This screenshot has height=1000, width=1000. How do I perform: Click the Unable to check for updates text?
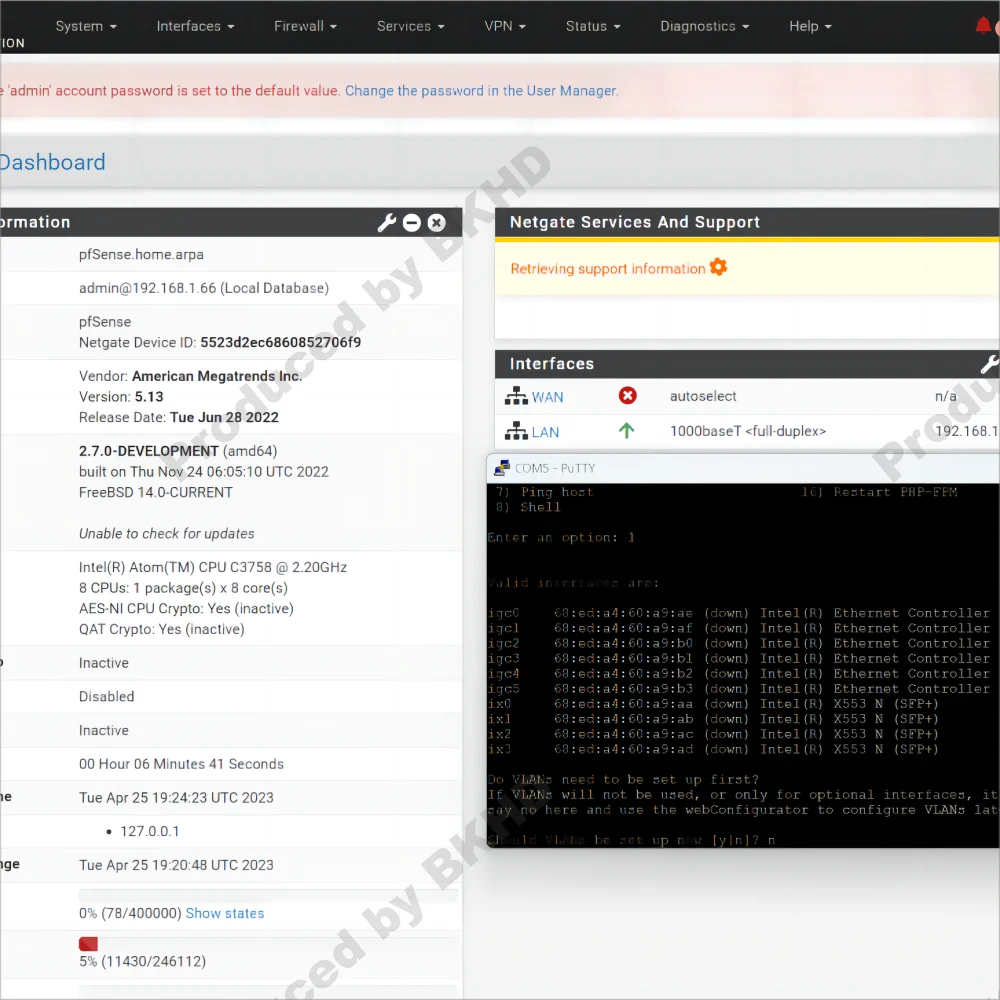[x=166, y=533]
